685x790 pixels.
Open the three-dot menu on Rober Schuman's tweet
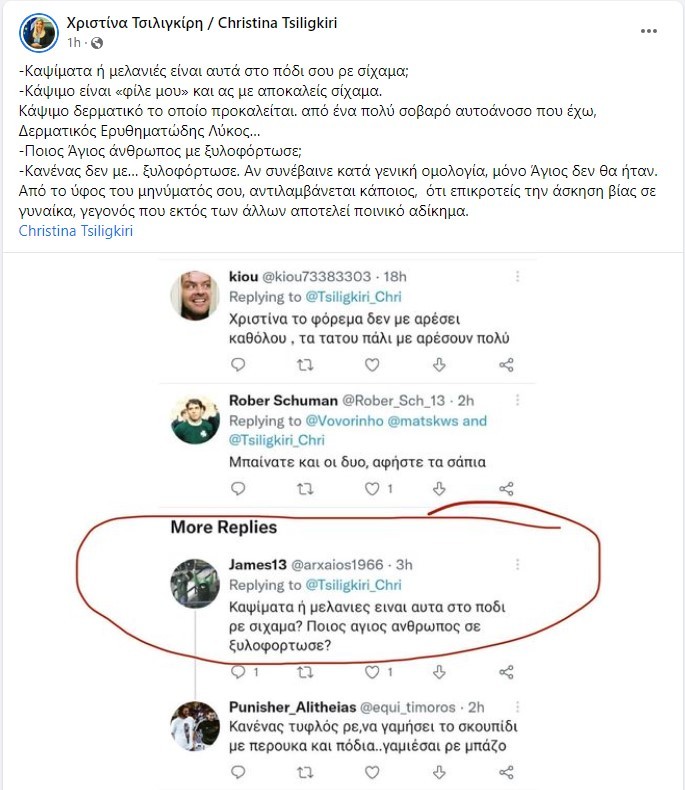(517, 400)
